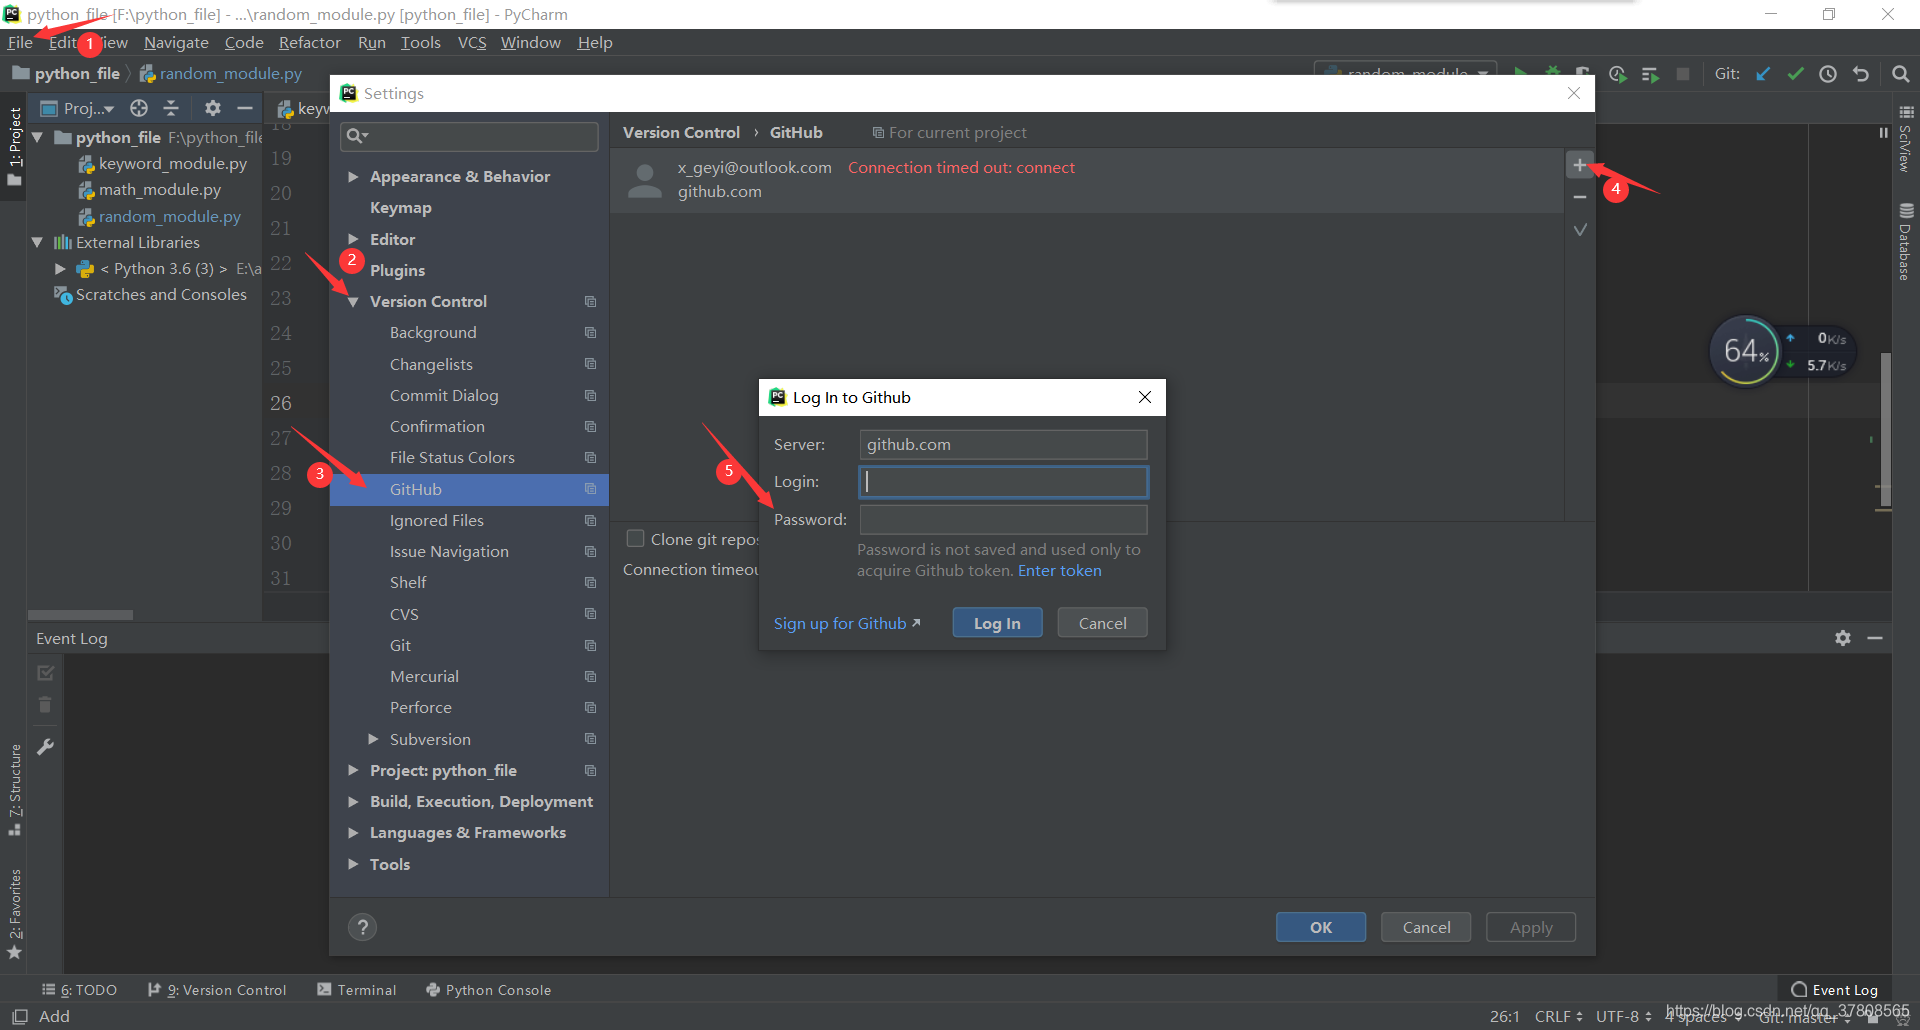This screenshot has height=1030, width=1920.
Task: Open the SciView side tool window
Action: pos(1906,138)
